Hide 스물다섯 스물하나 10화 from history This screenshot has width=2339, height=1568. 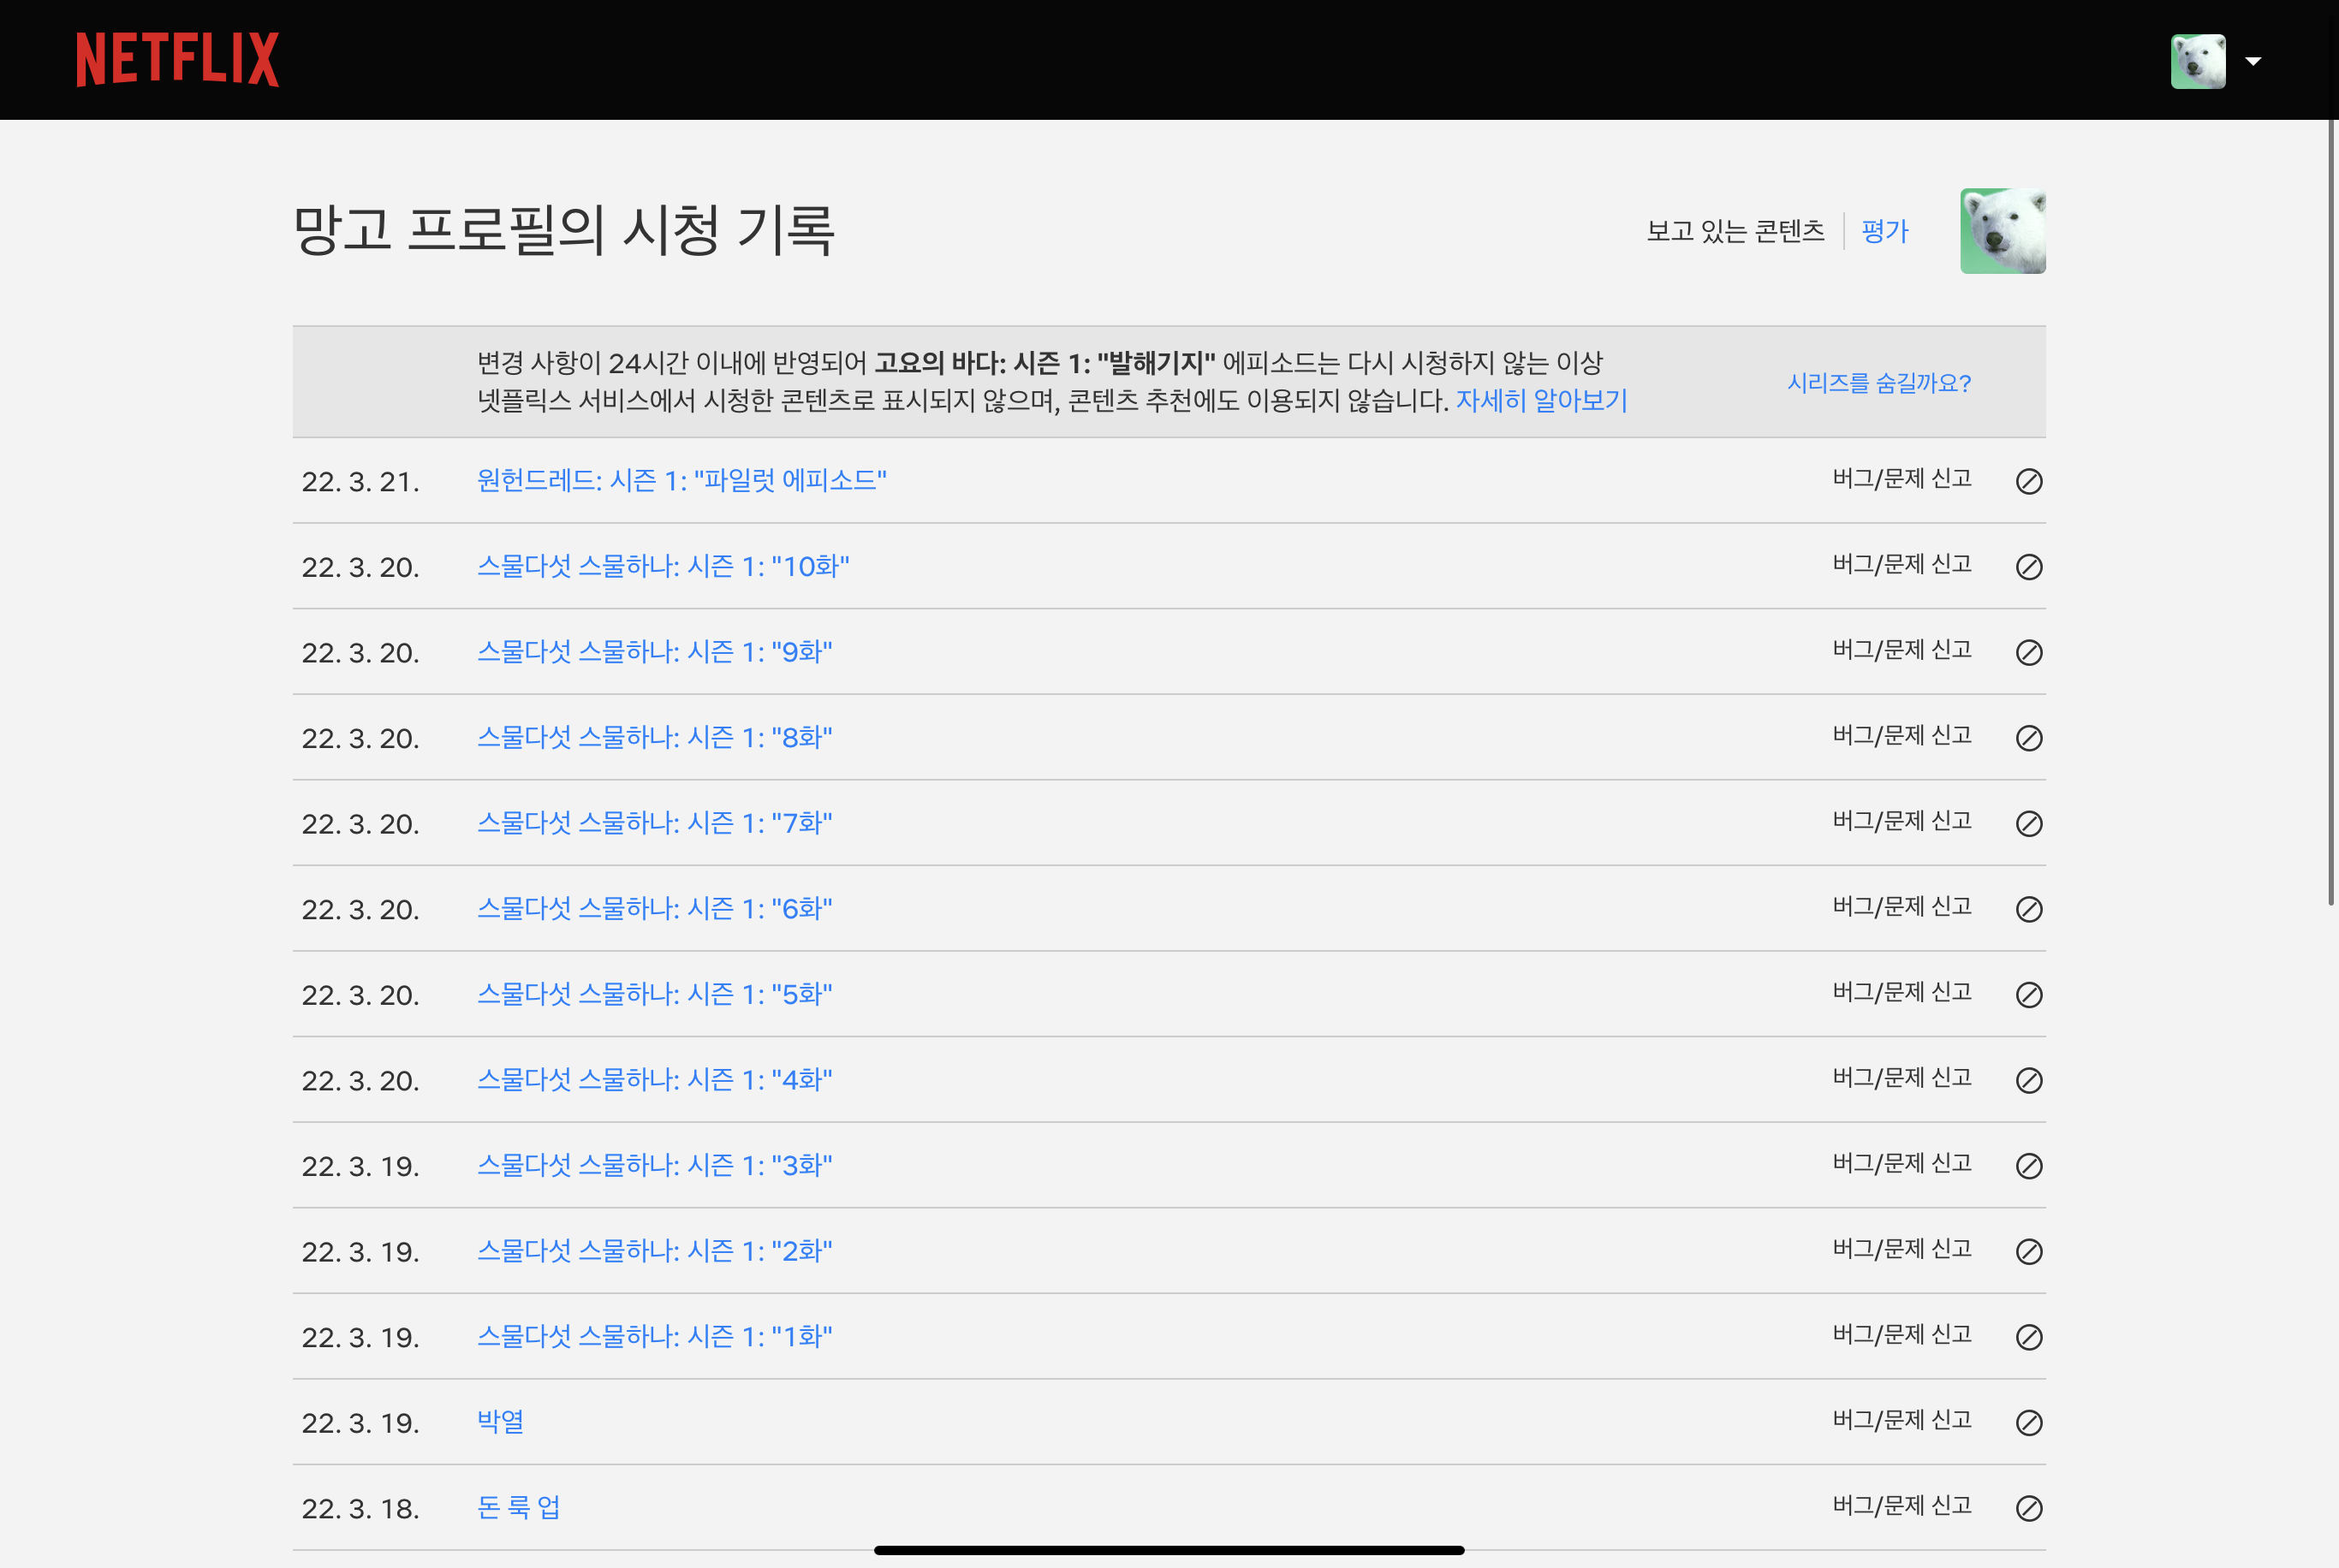click(2029, 567)
